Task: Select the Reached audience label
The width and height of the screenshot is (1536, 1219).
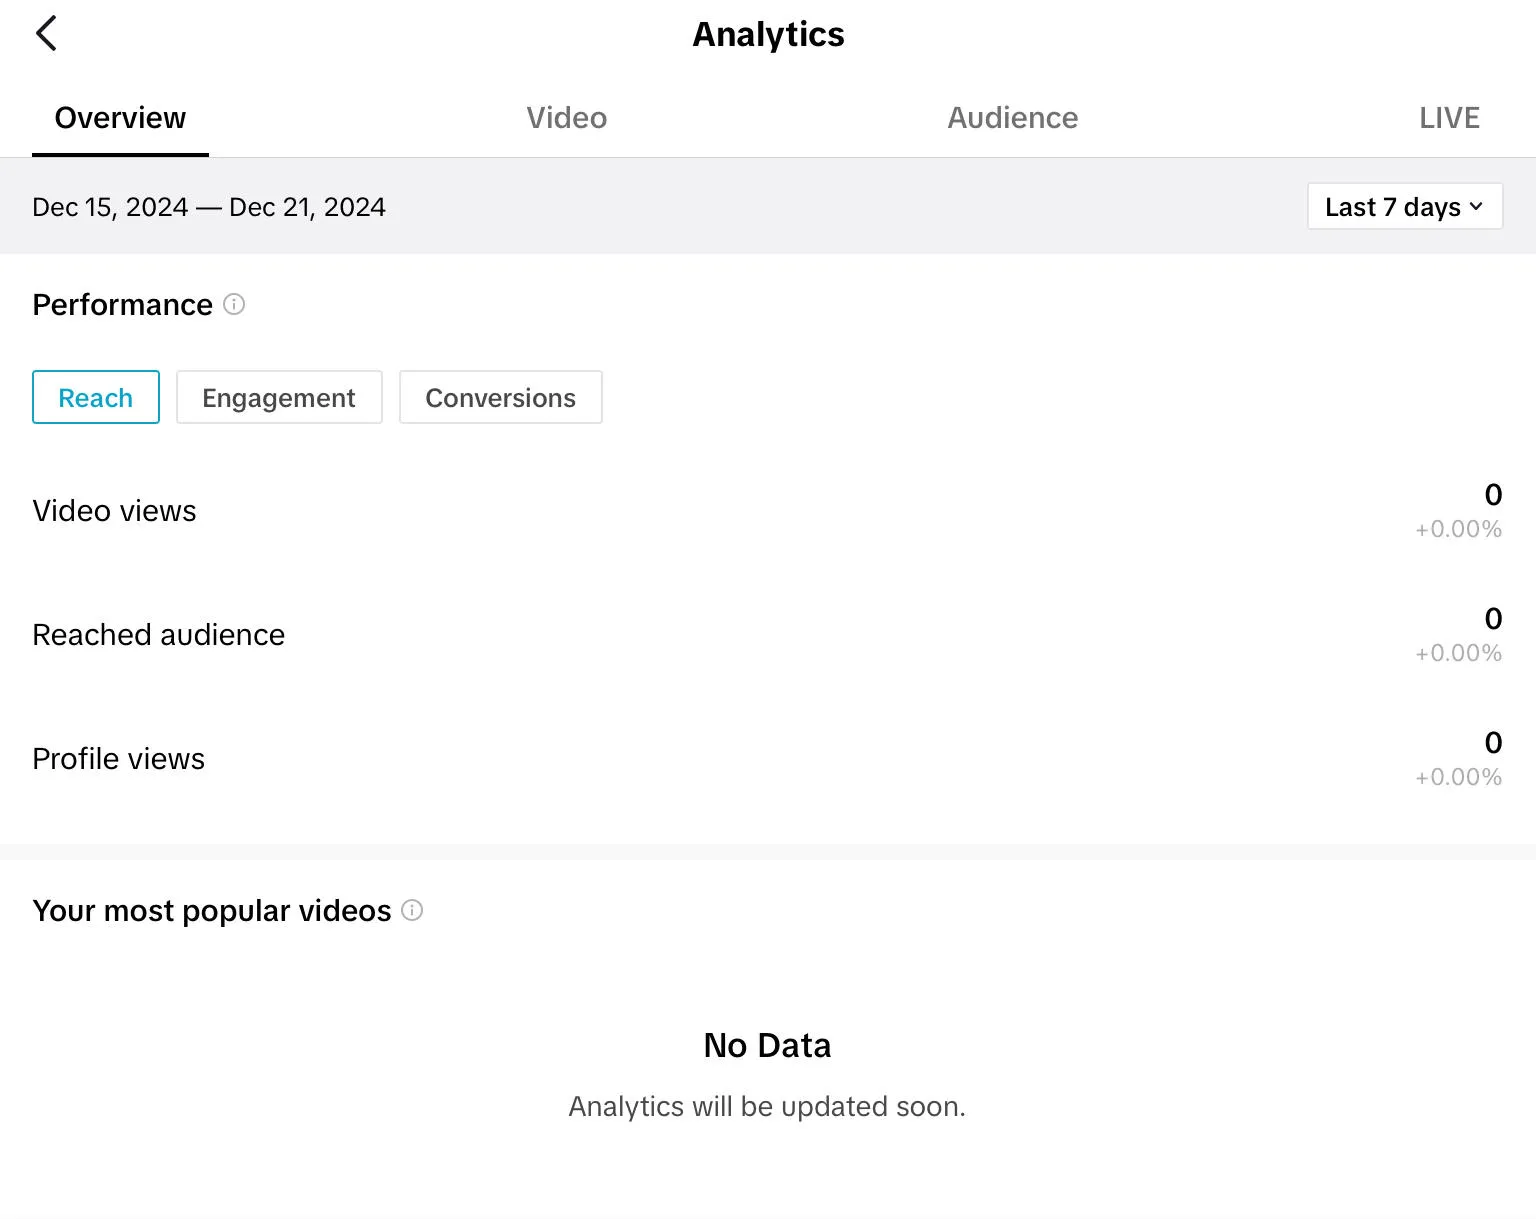Action: pyautogui.click(x=158, y=635)
